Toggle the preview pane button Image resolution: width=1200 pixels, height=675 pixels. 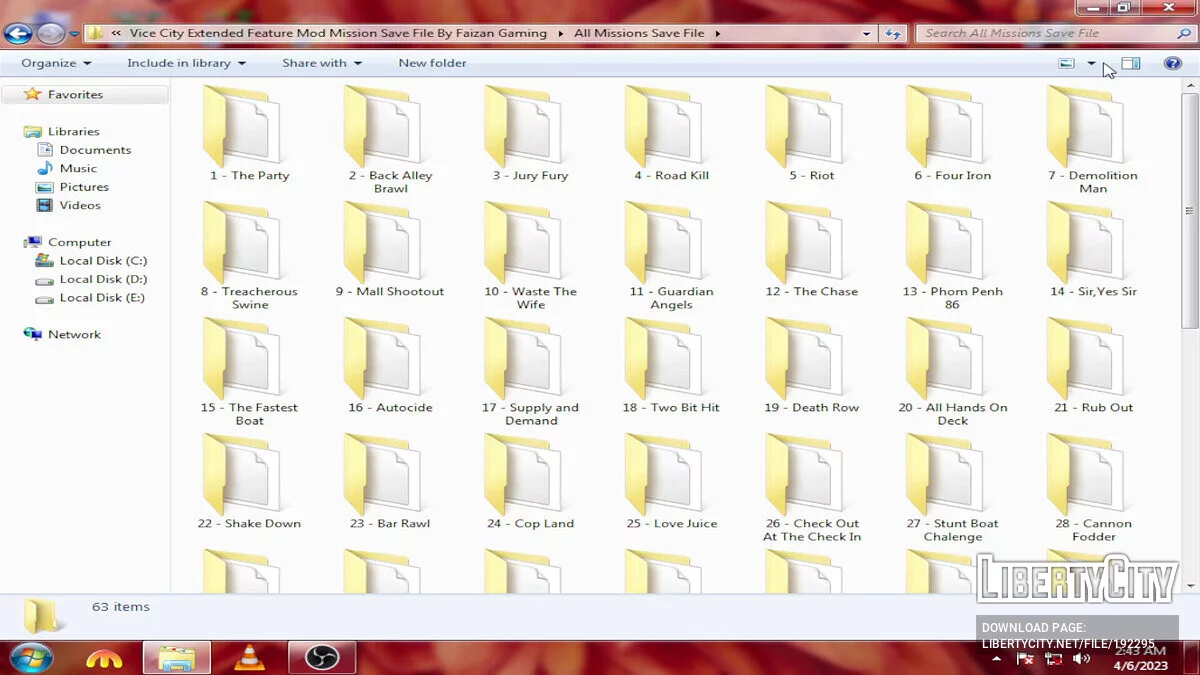[1131, 63]
